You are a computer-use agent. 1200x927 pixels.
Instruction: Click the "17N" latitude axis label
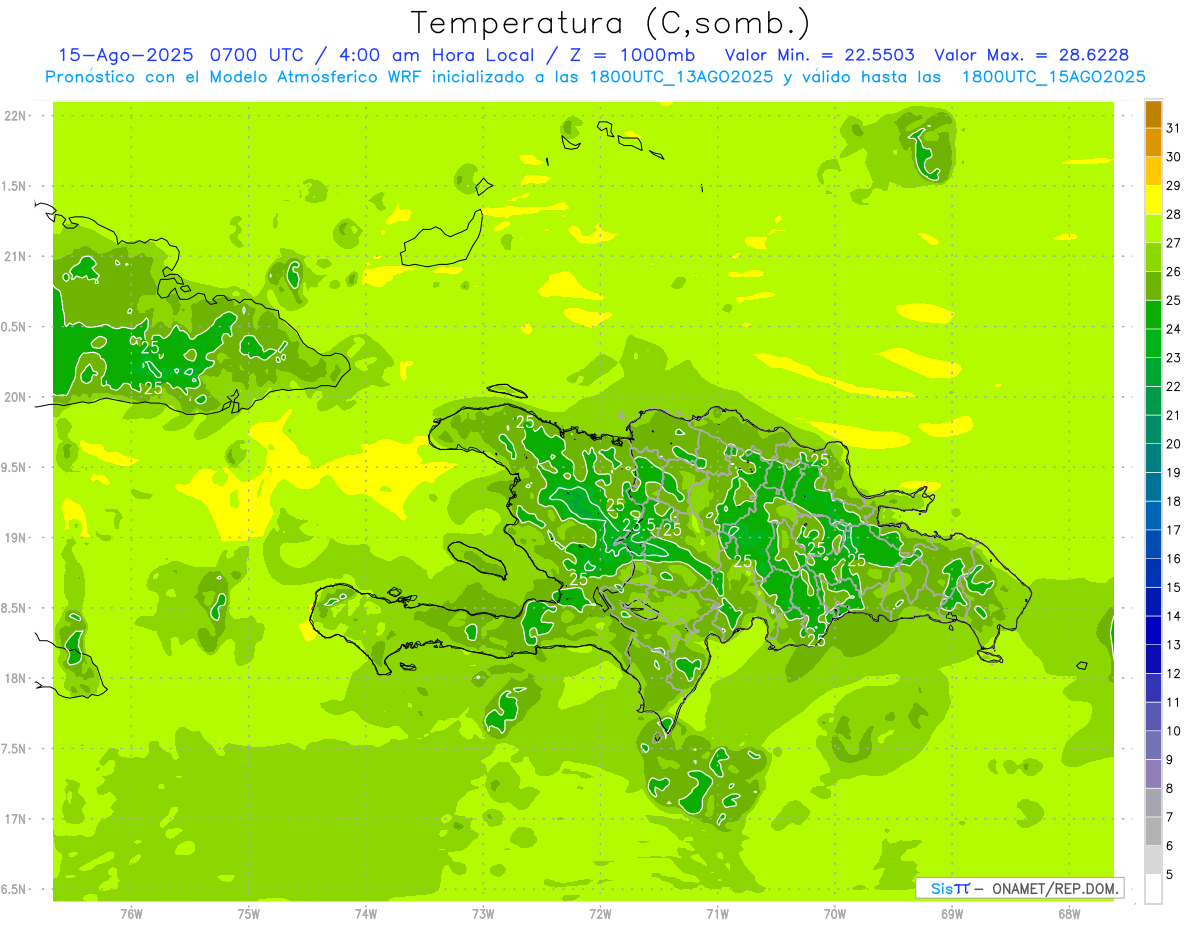tap(16, 819)
